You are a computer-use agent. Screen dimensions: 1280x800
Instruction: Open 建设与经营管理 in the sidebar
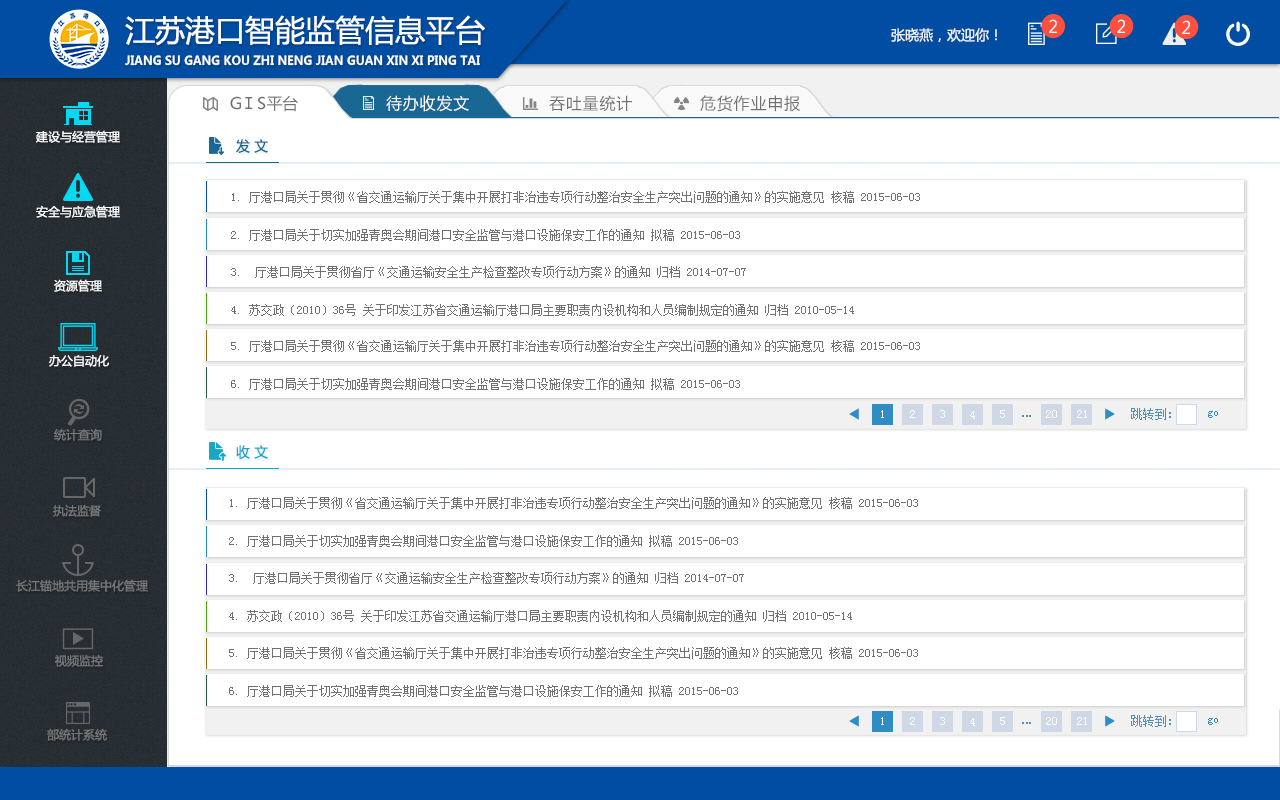pyautogui.click(x=78, y=122)
